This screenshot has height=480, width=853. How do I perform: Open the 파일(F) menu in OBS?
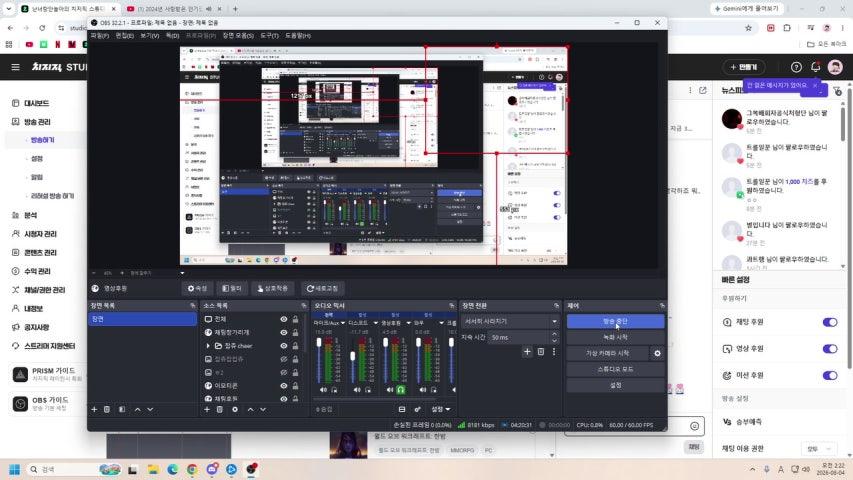coord(100,35)
